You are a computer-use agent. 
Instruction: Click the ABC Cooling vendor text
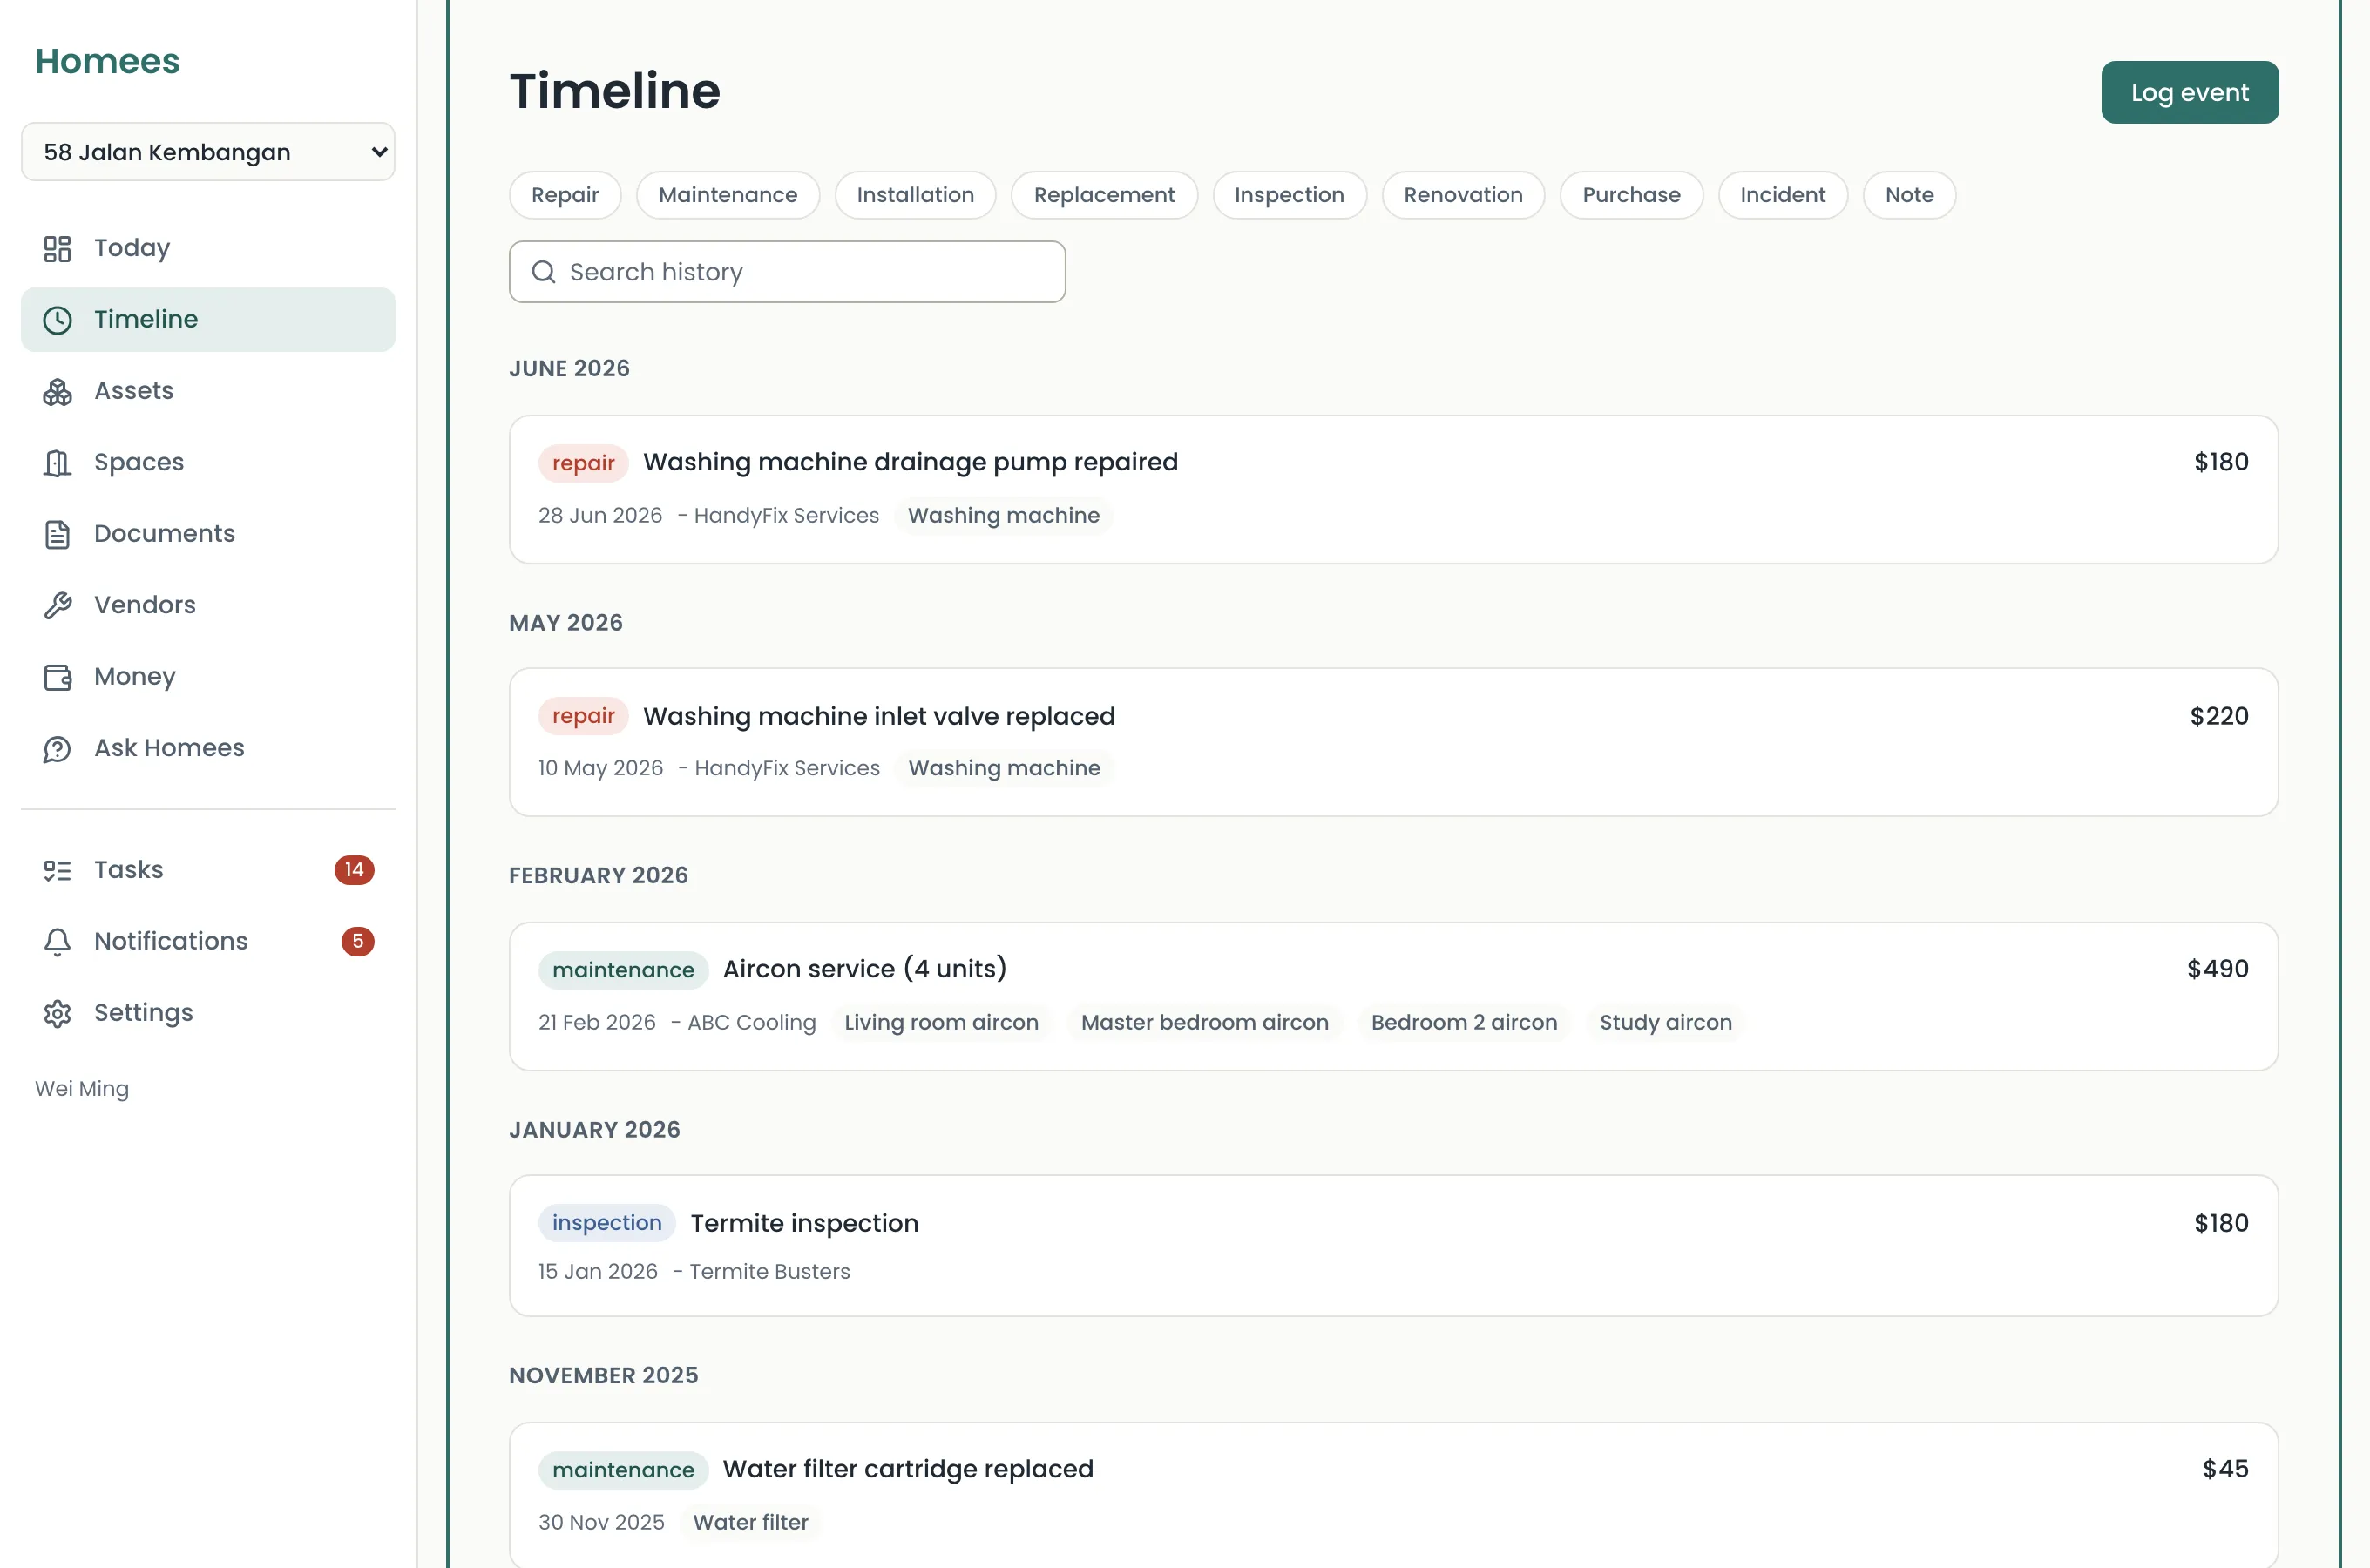tap(751, 1023)
